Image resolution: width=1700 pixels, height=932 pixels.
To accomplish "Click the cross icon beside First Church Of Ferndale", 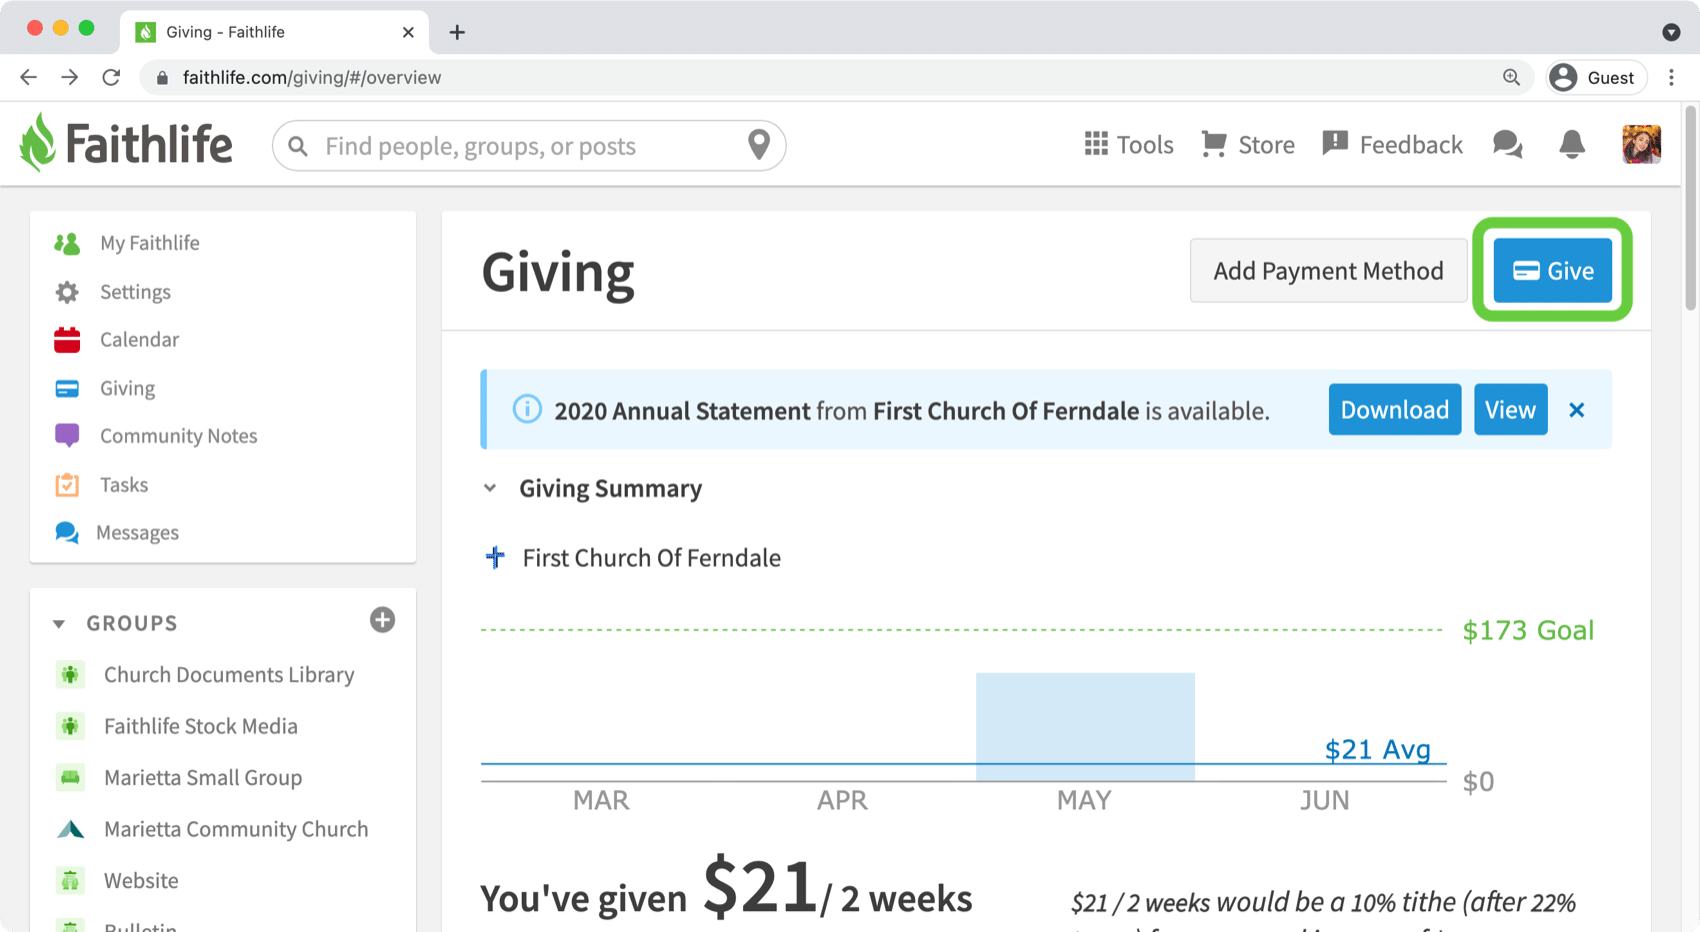I will pos(495,558).
